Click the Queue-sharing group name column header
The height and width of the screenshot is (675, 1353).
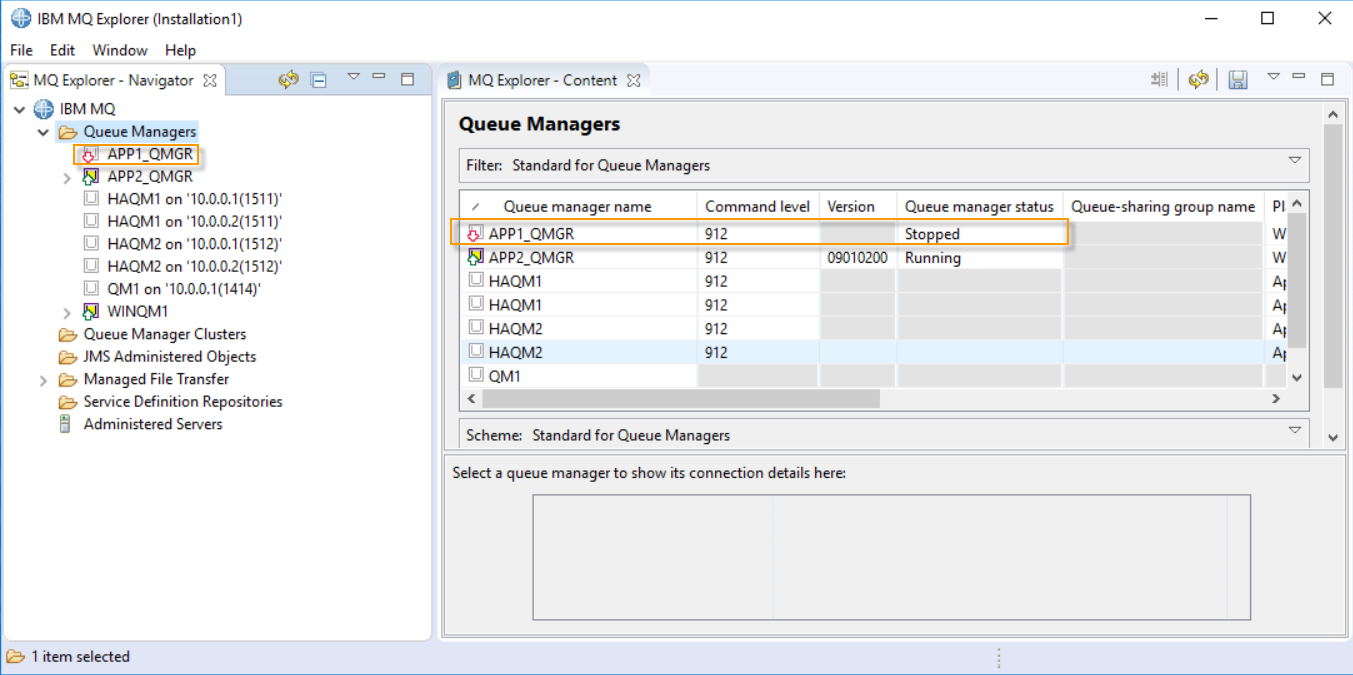click(x=1163, y=207)
